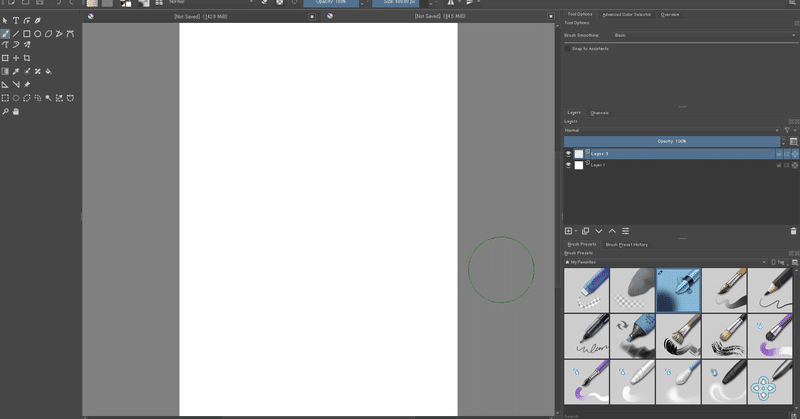Select the Measure tool
The image size is (800, 419).
[16, 85]
